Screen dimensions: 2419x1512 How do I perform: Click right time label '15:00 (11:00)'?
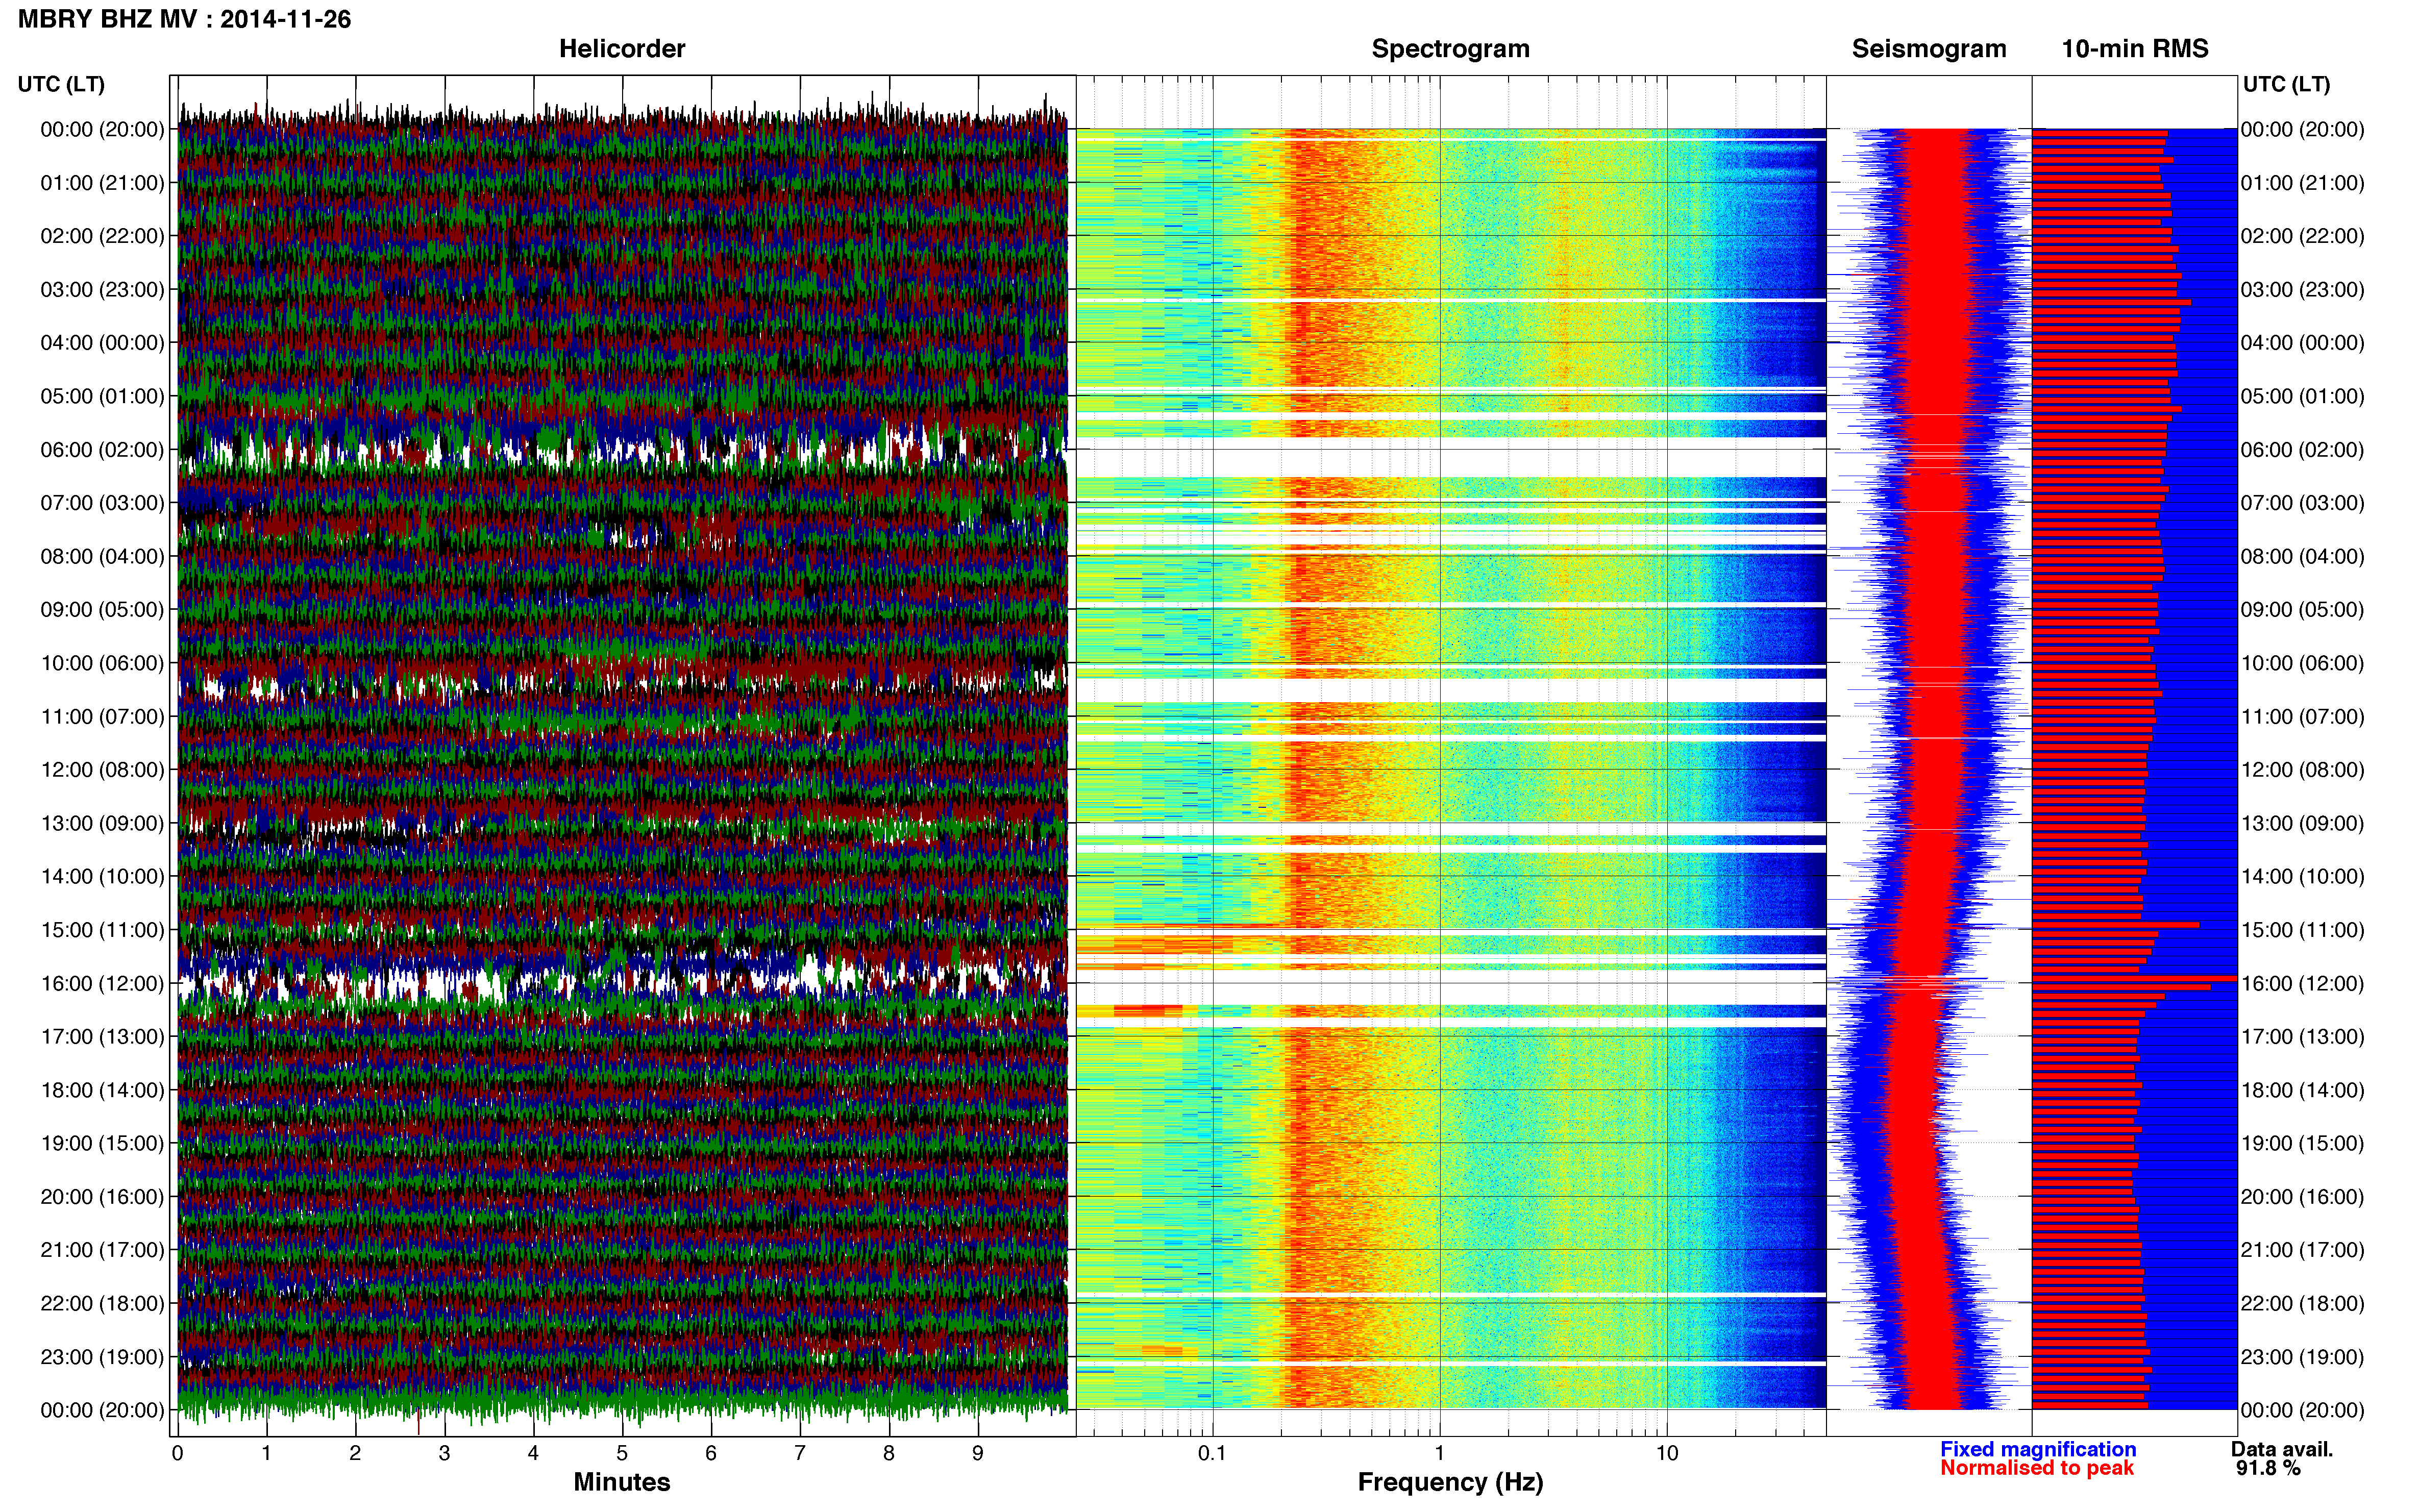pos(2302,930)
